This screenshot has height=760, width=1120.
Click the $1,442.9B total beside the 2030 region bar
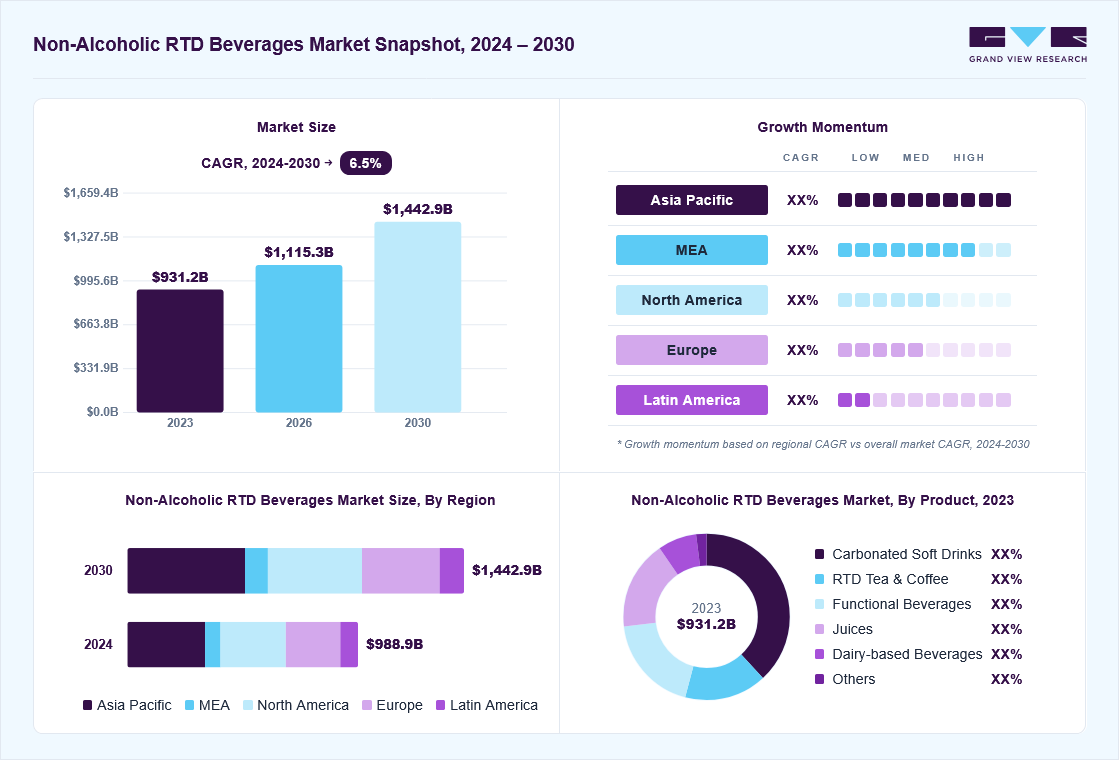(x=506, y=570)
